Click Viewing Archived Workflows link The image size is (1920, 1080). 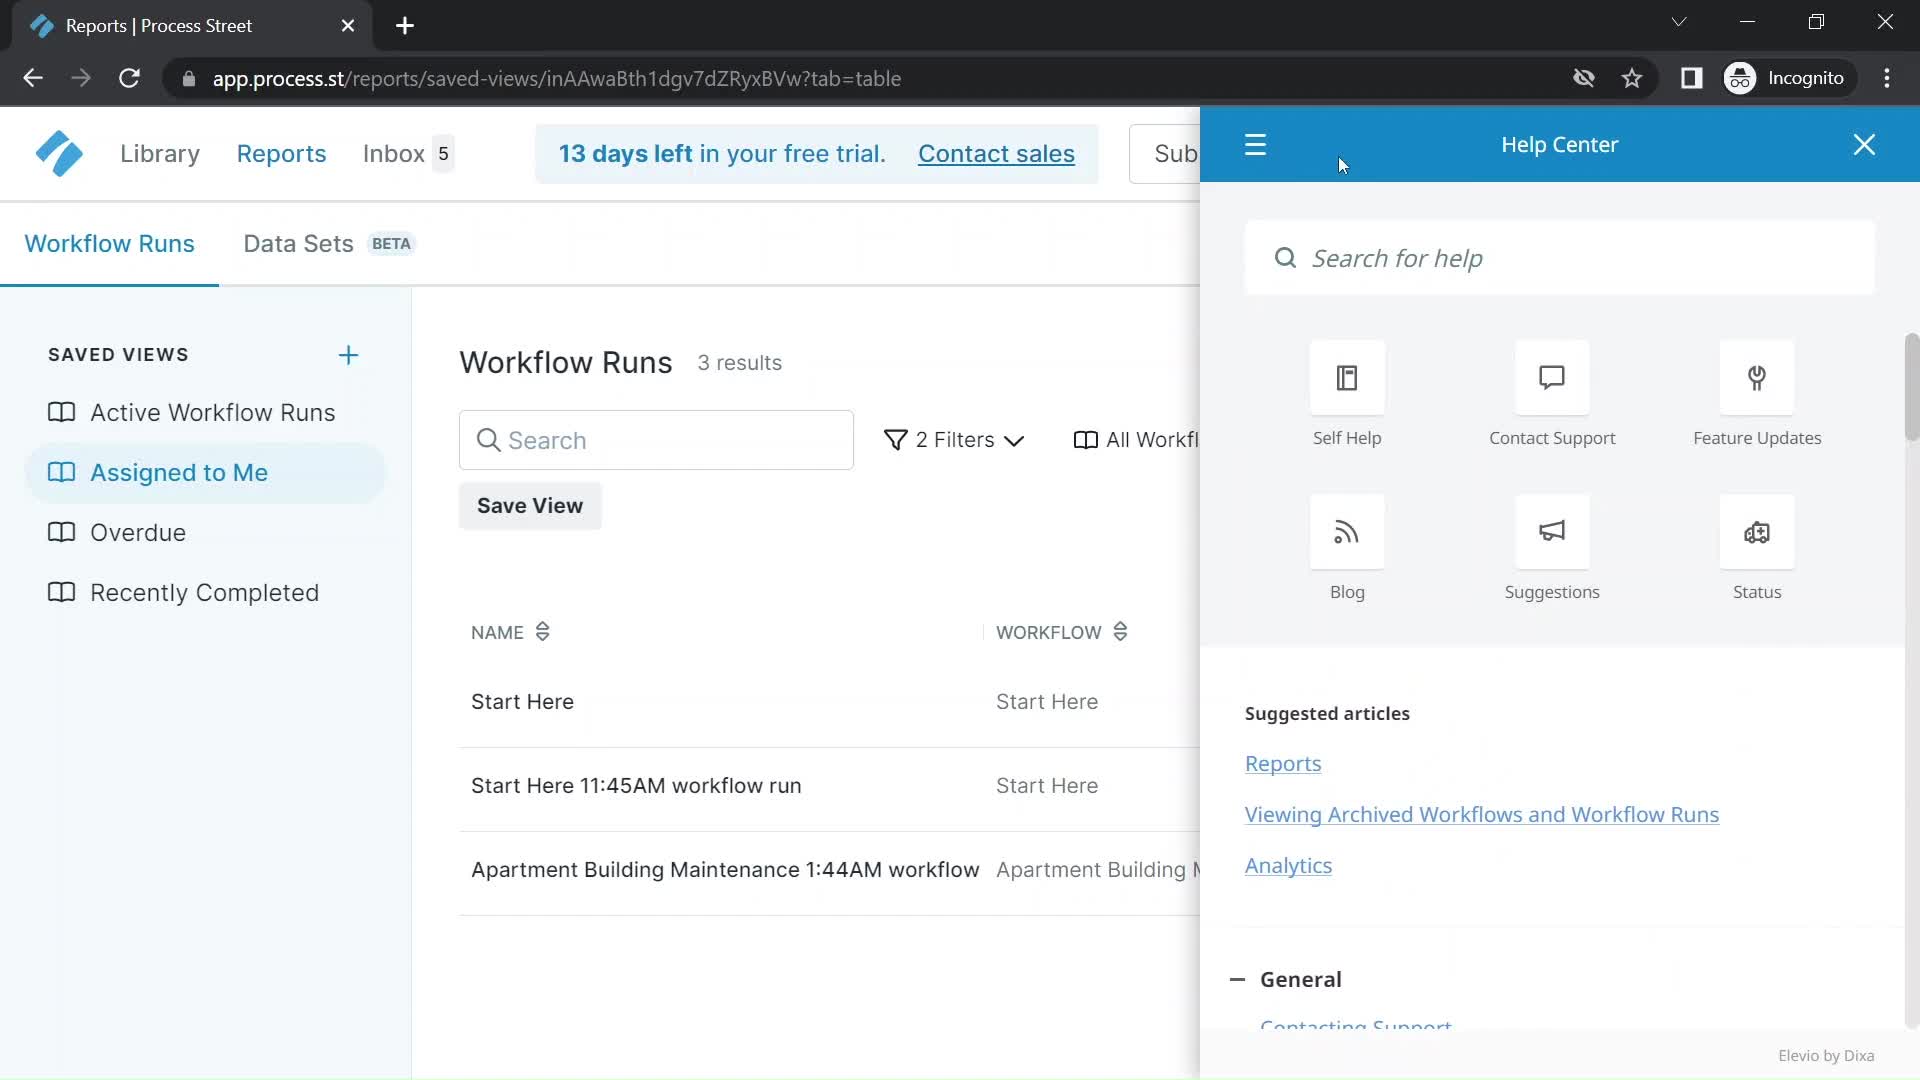click(x=1481, y=815)
